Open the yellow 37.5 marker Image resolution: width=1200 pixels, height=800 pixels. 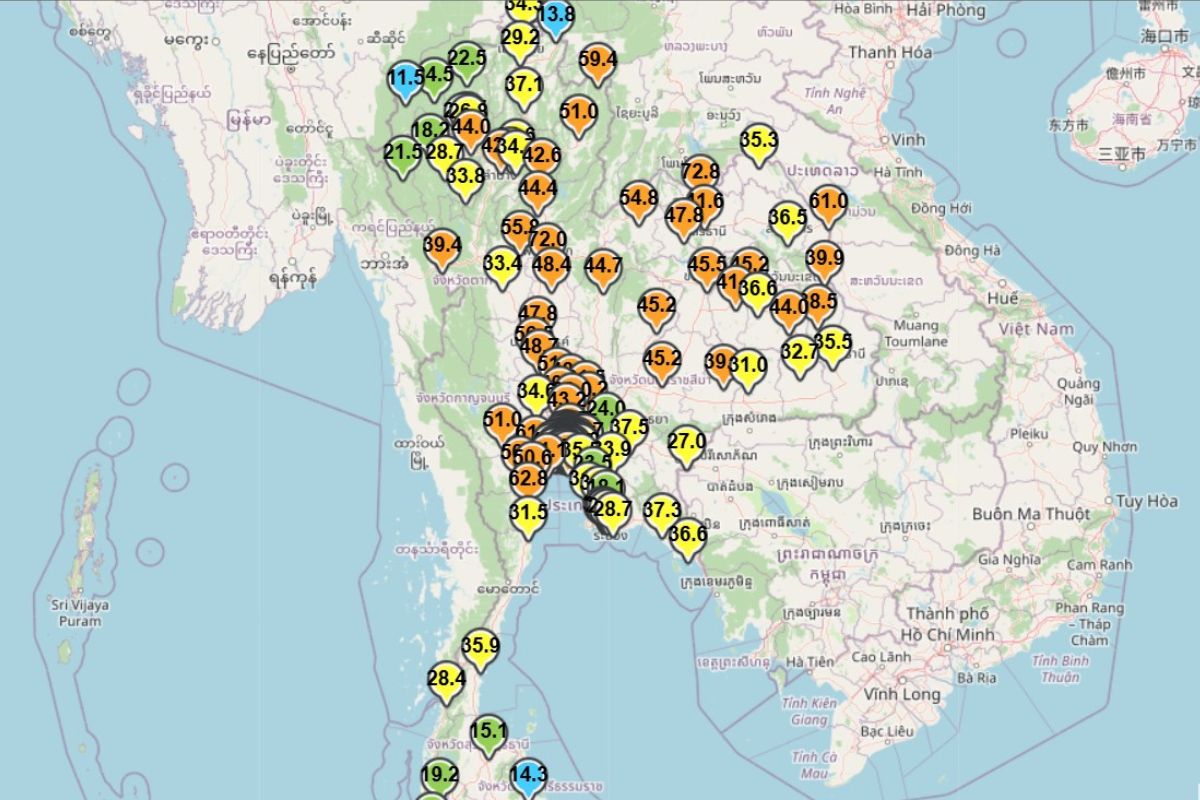click(x=629, y=431)
